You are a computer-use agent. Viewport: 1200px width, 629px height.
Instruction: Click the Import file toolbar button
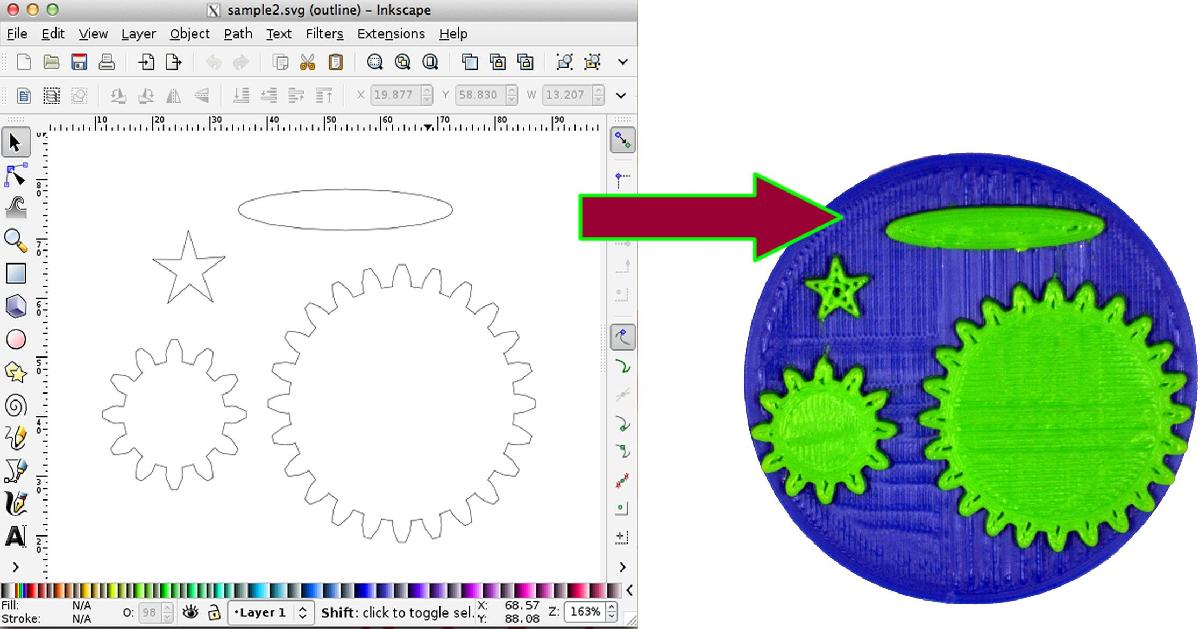point(146,62)
